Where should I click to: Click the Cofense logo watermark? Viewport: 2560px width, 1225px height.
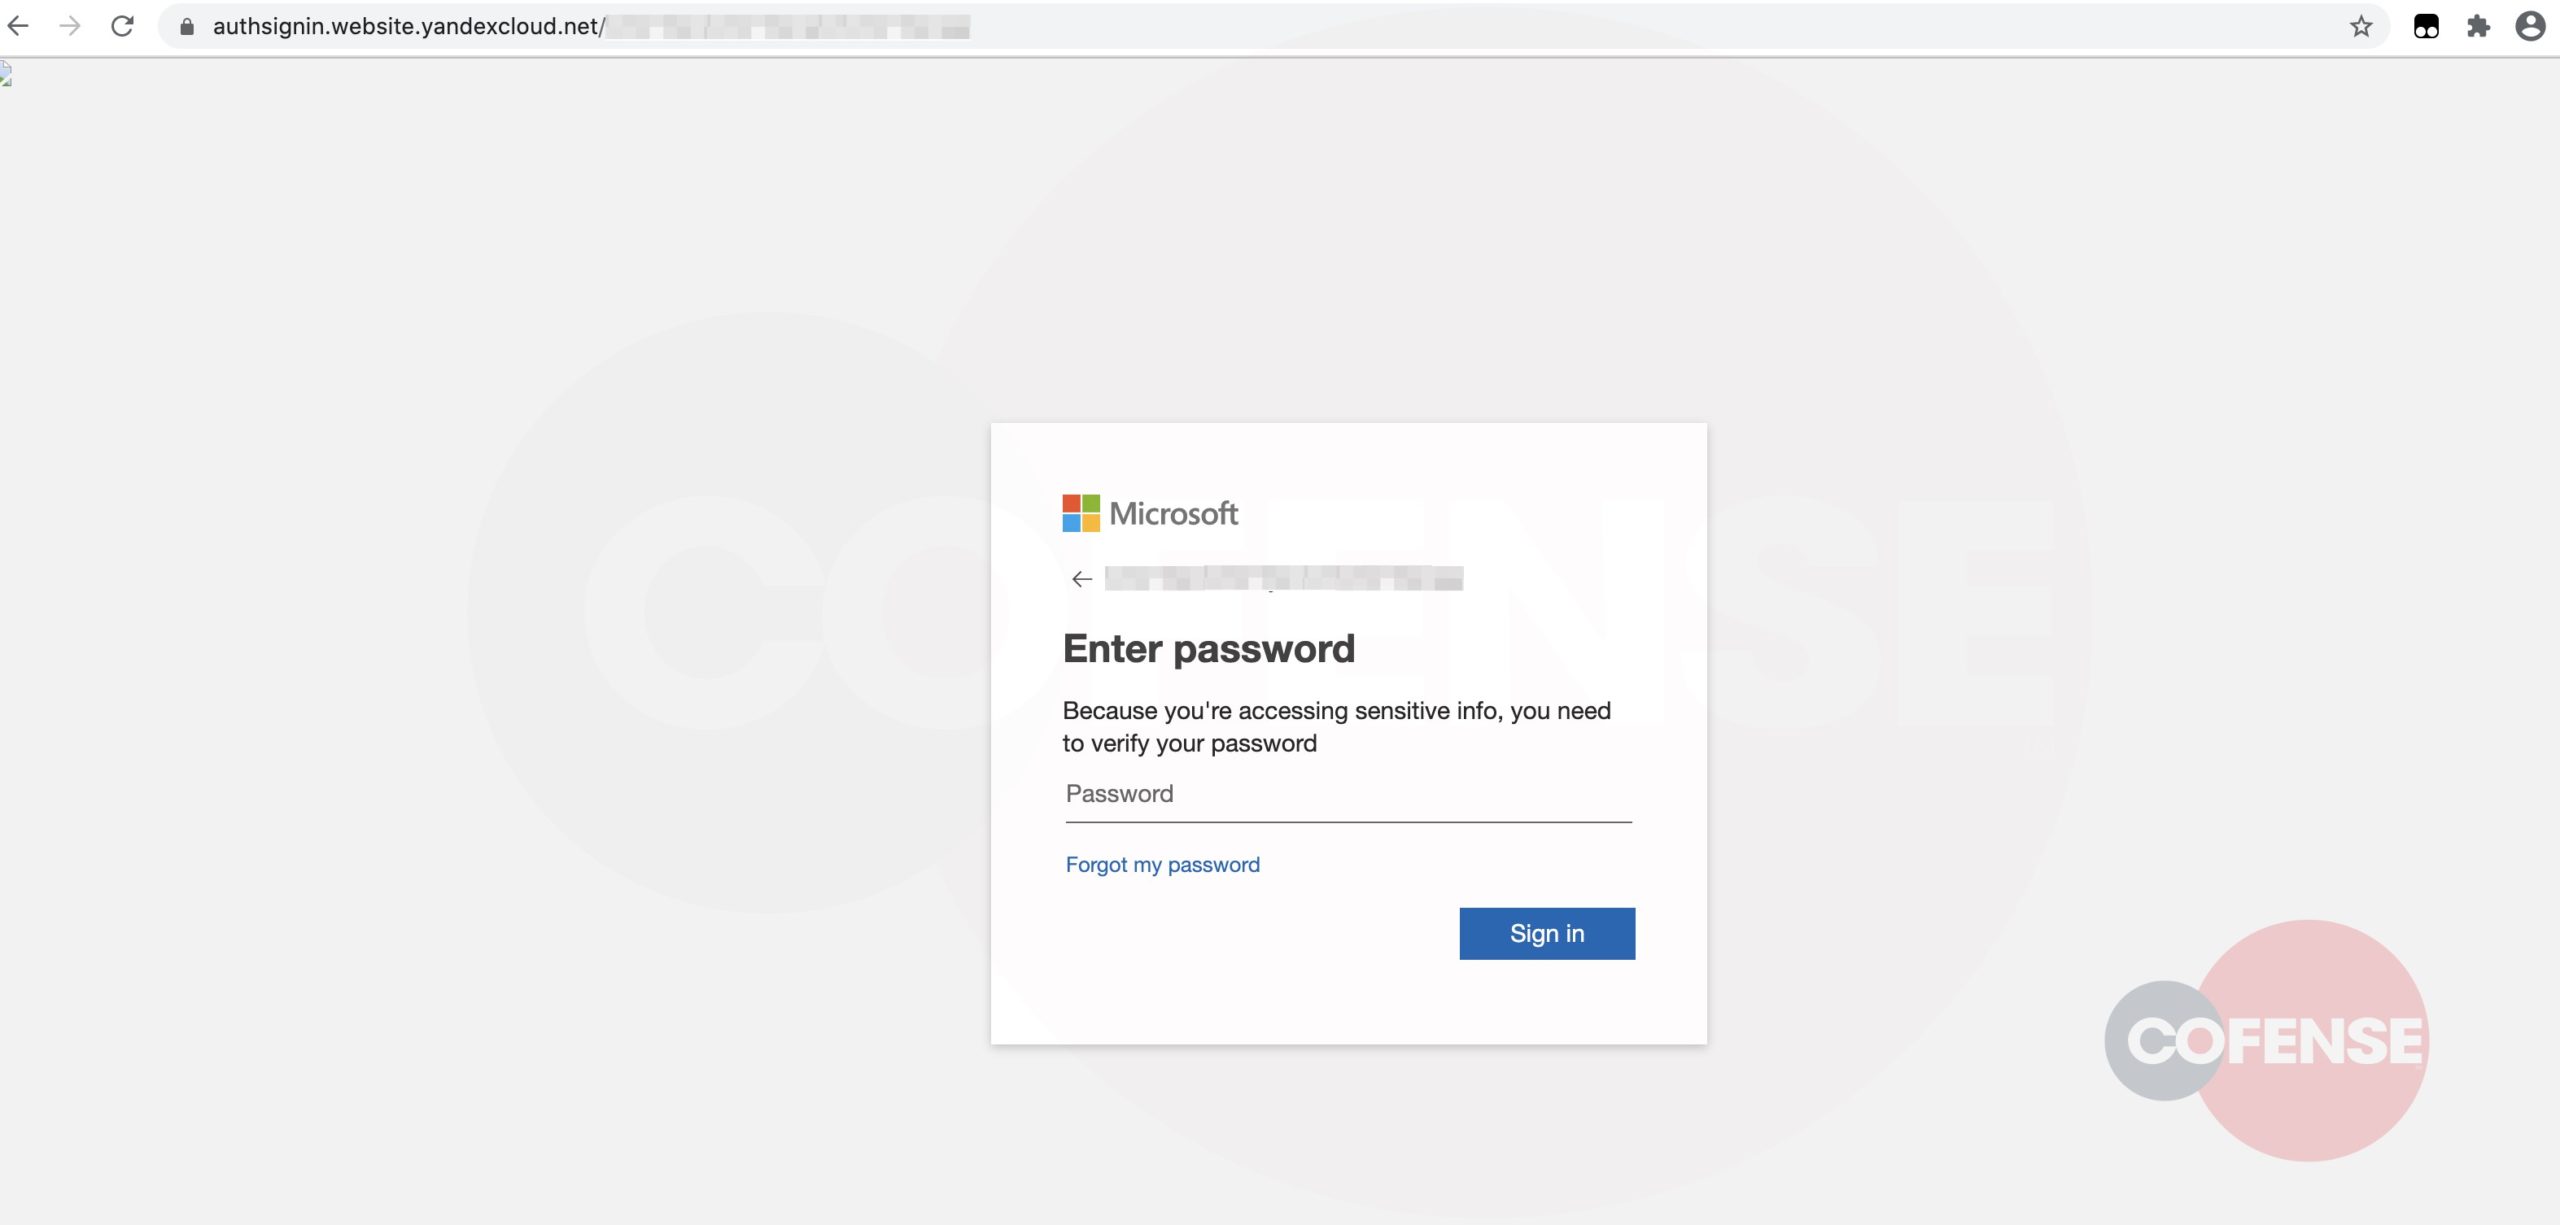point(2268,1040)
